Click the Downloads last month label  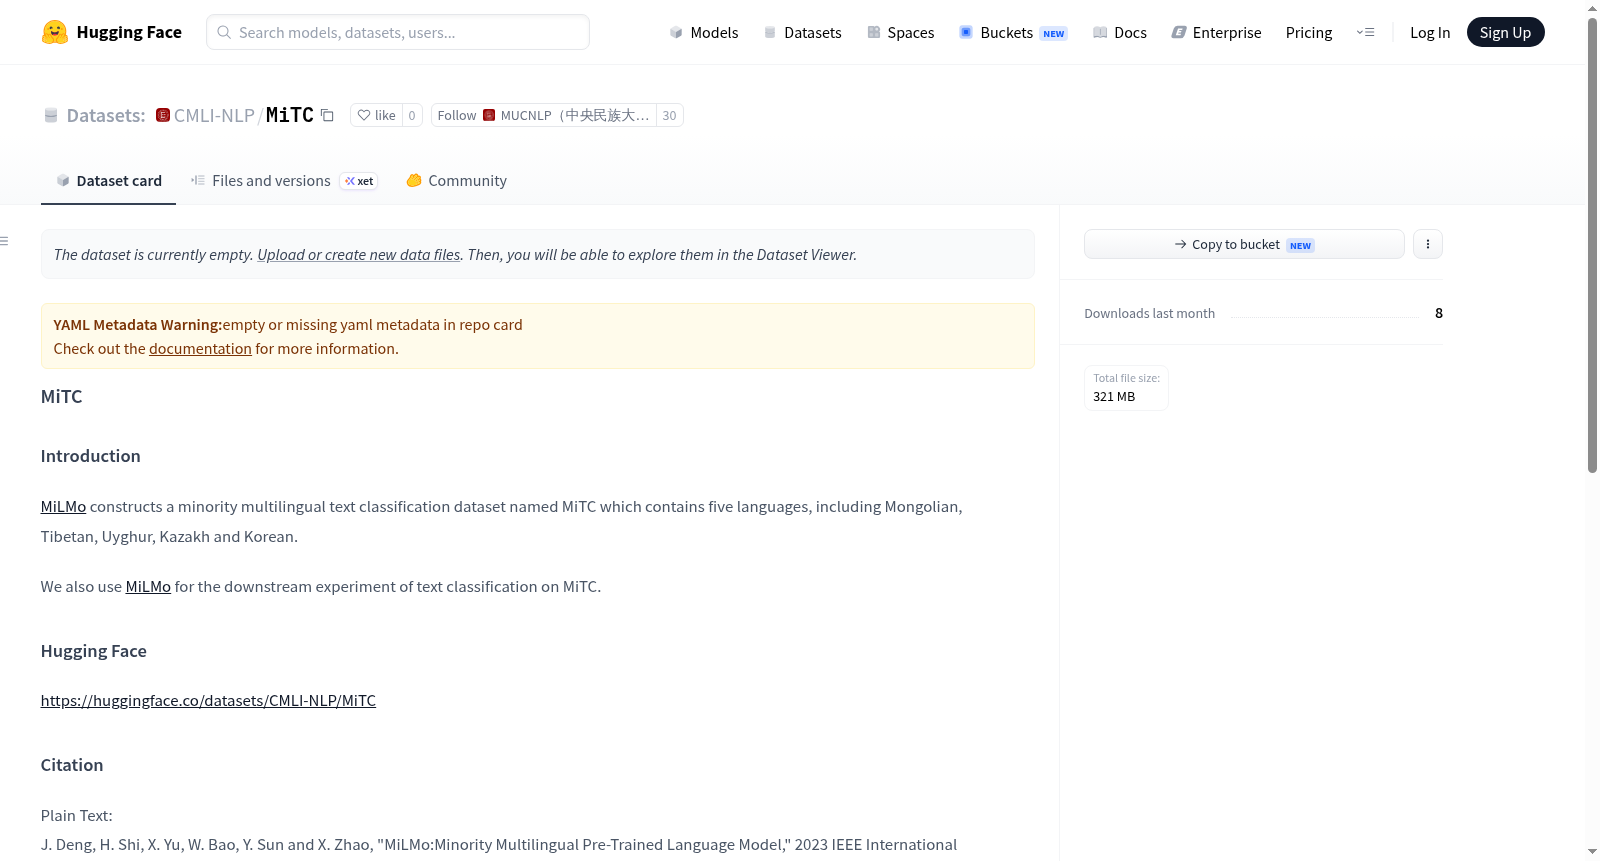1150,313
